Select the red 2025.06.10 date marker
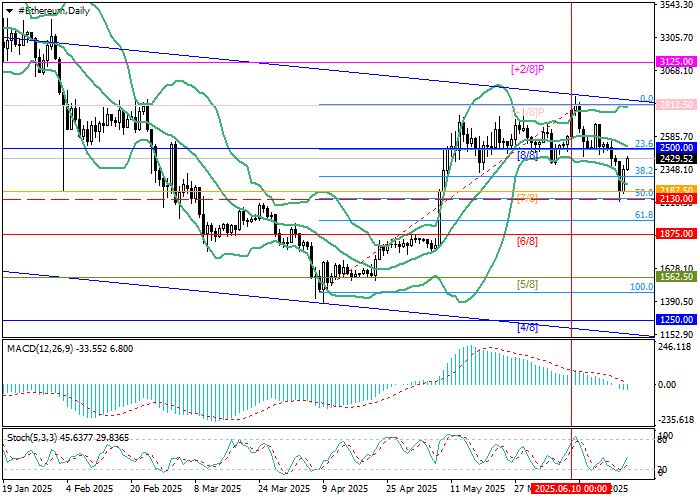Viewport: 700px width, 500px height. [x=570, y=489]
